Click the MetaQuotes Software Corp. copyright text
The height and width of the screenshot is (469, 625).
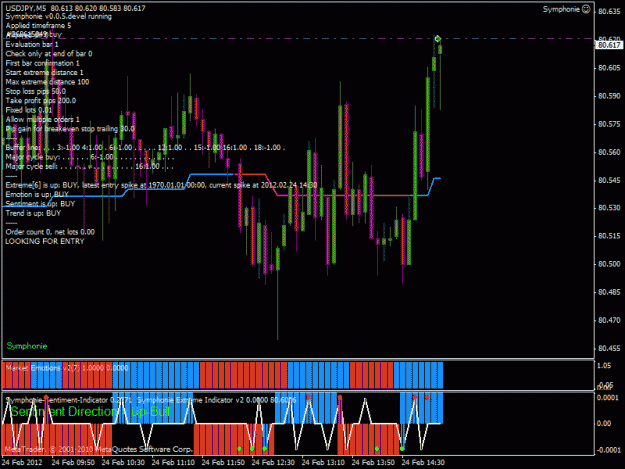98,449
